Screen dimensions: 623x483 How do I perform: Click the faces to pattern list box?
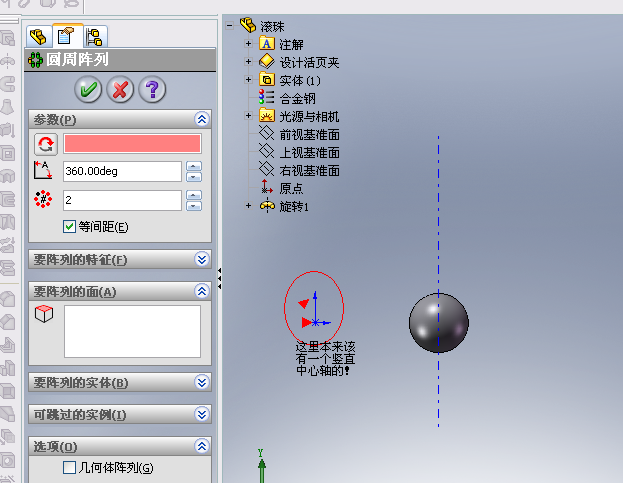[x=132, y=331]
